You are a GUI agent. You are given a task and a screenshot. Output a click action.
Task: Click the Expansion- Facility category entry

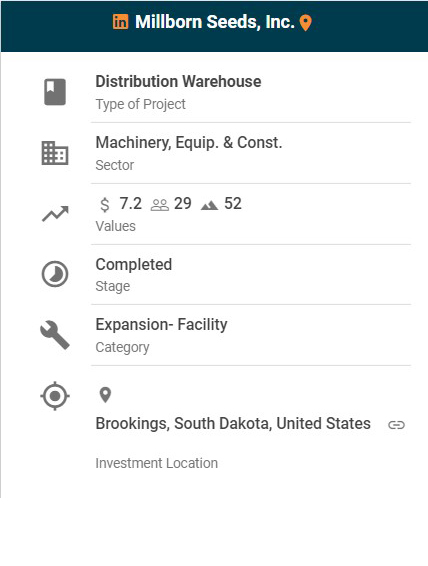[161, 325]
